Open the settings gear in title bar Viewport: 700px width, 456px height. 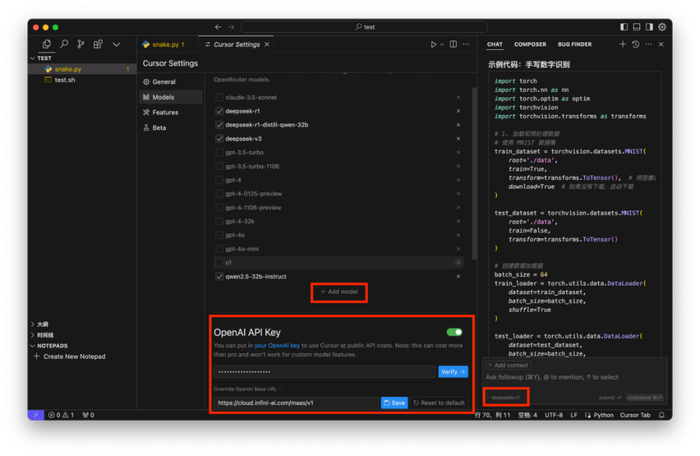(662, 27)
